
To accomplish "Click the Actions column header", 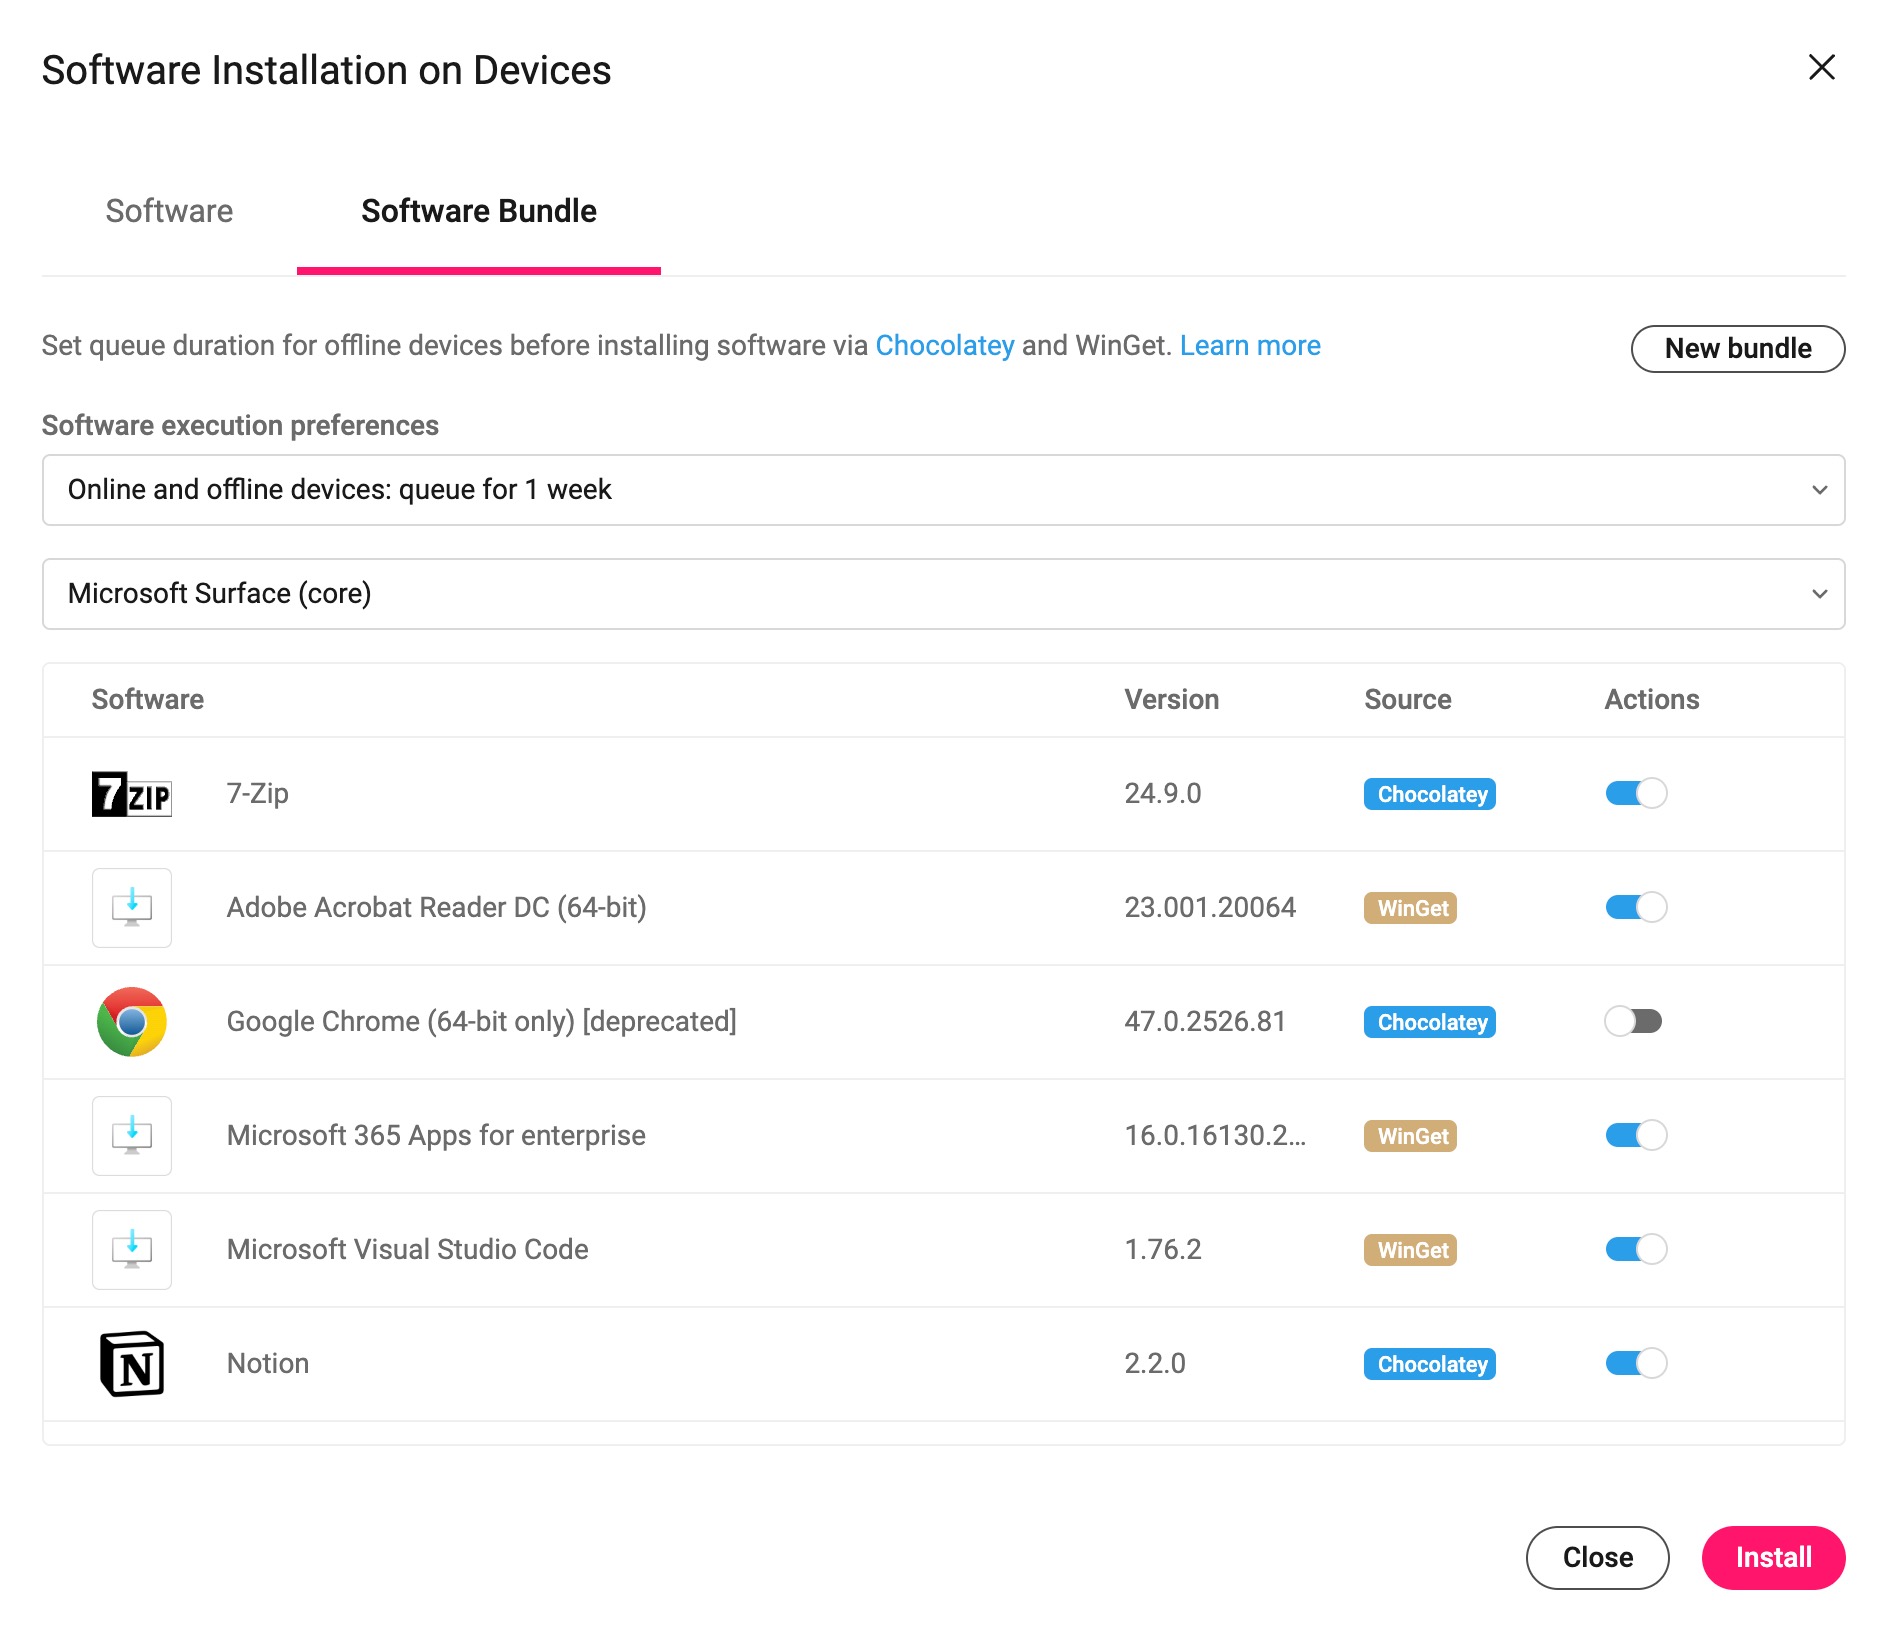I will (x=1652, y=700).
